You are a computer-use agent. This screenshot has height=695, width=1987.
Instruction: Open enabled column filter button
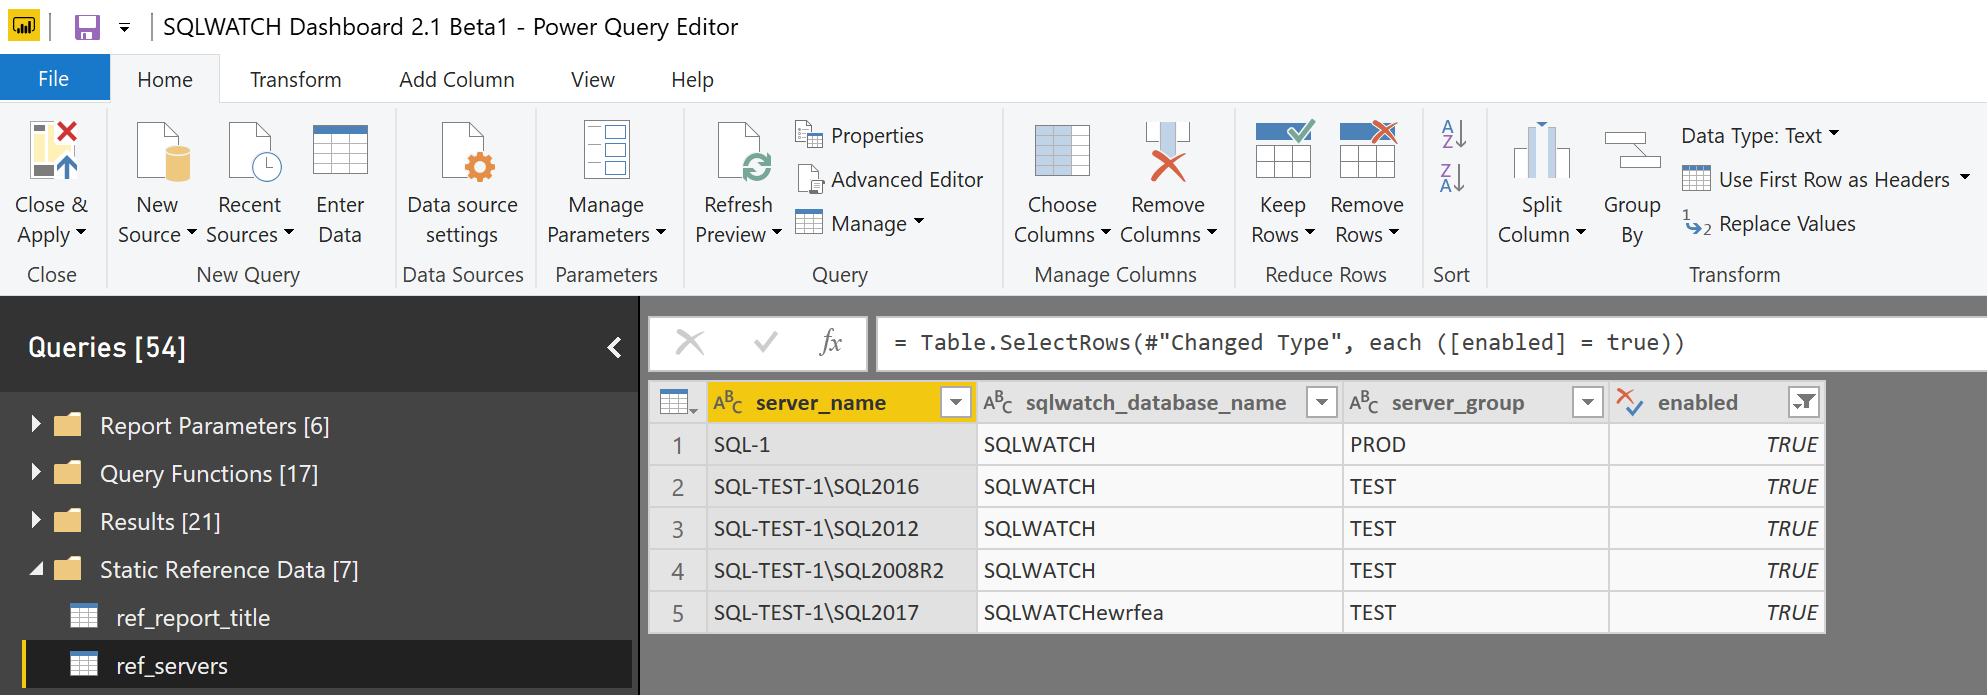pyautogui.click(x=1804, y=402)
